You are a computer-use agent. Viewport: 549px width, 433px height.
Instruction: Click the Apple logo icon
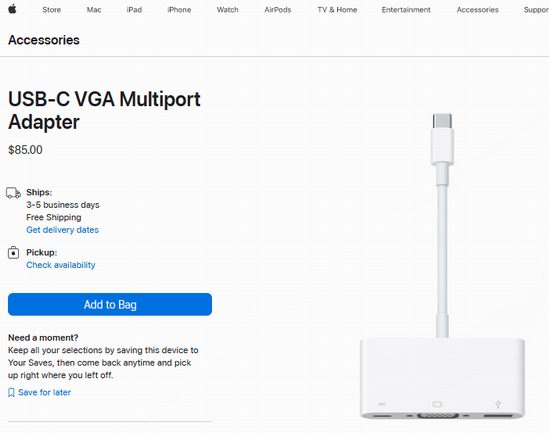(x=12, y=9)
